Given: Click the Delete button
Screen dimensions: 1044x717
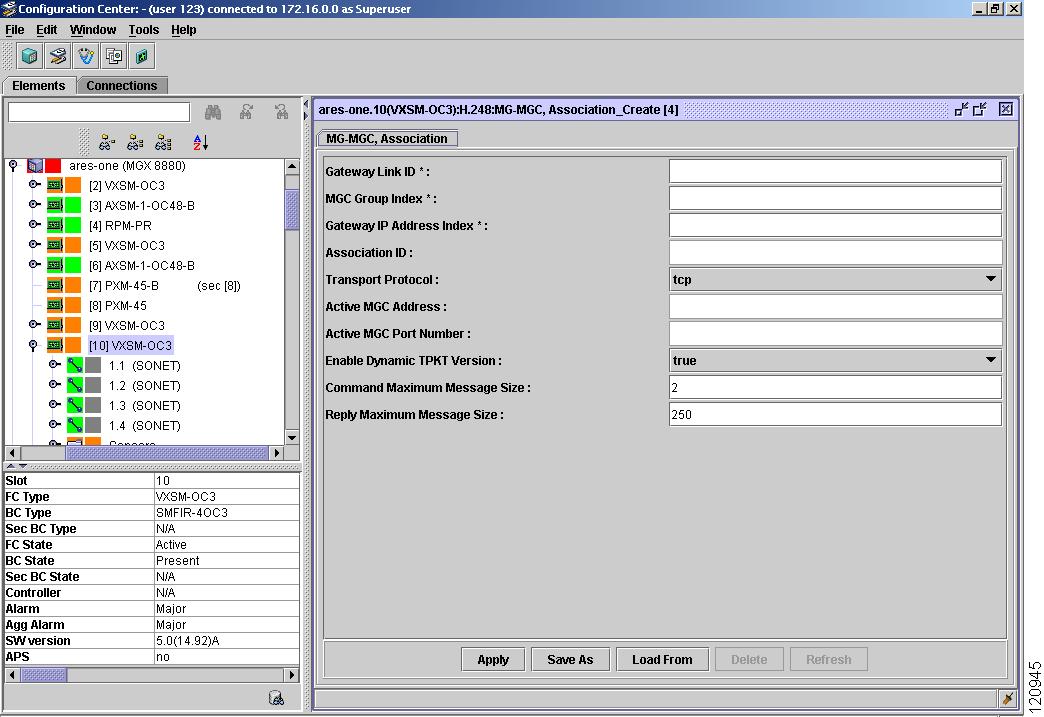Looking at the screenshot, I should 749,660.
